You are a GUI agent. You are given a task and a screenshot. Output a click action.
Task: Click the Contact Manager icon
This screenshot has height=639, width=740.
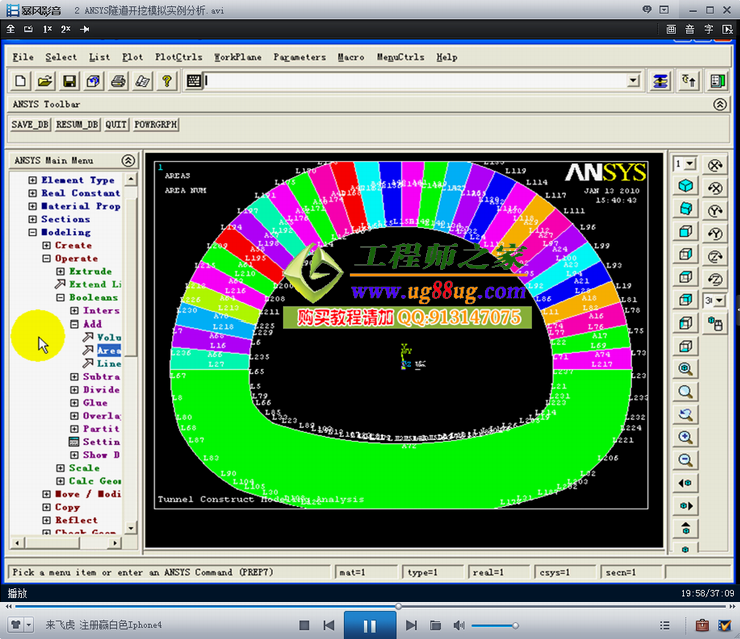[x=717, y=81]
